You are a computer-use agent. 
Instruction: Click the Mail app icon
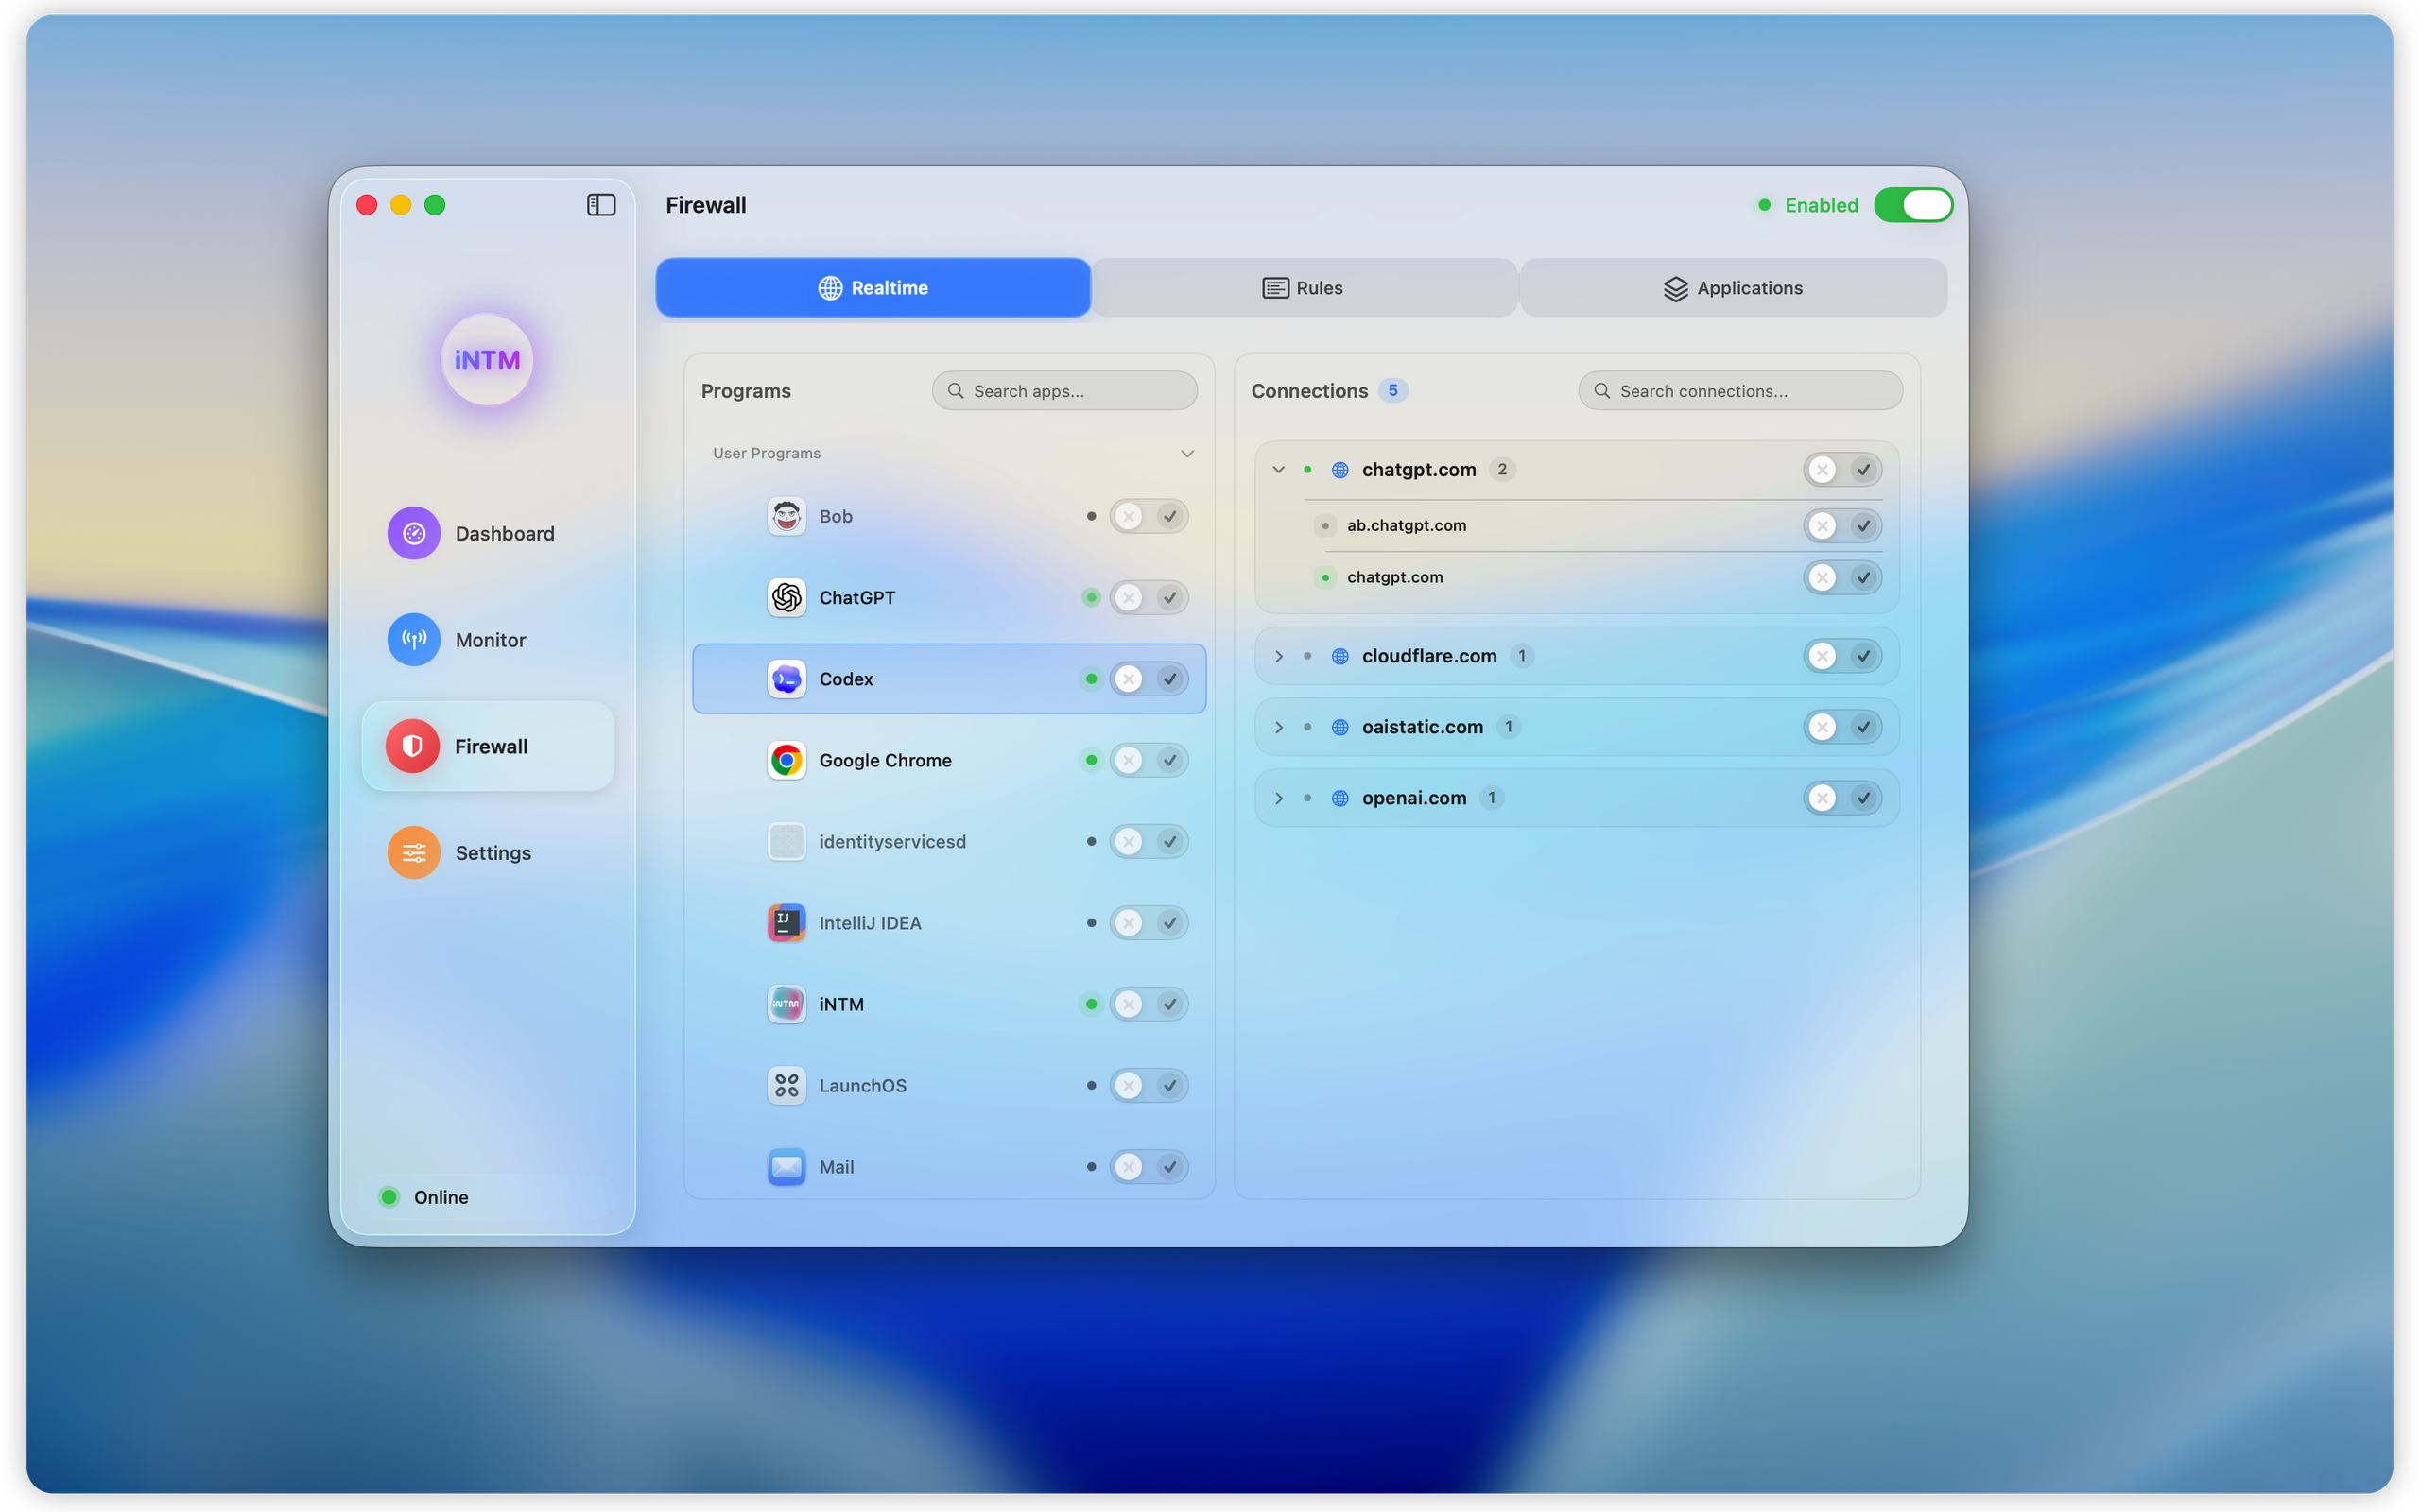point(787,1167)
